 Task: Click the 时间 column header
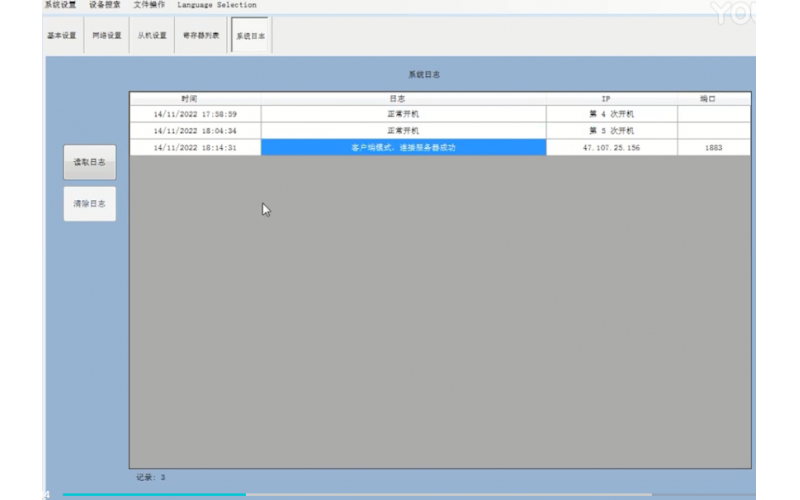(x=195, y=99)
